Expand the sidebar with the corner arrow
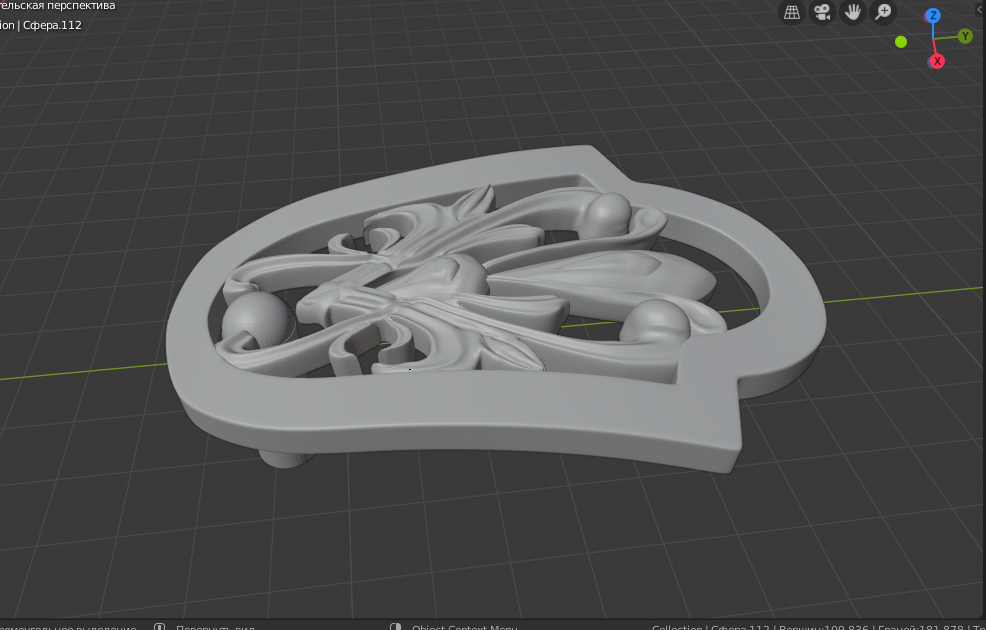This screenshot has height=630, width=986. 982,11
